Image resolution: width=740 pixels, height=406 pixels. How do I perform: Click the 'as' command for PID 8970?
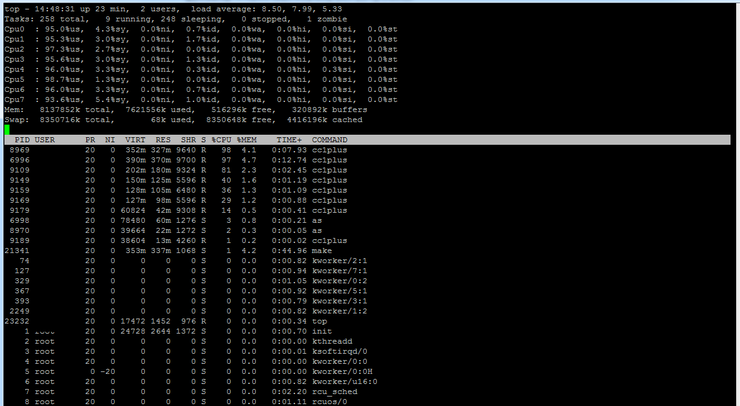pyautogui.click(x=317, y=230)
